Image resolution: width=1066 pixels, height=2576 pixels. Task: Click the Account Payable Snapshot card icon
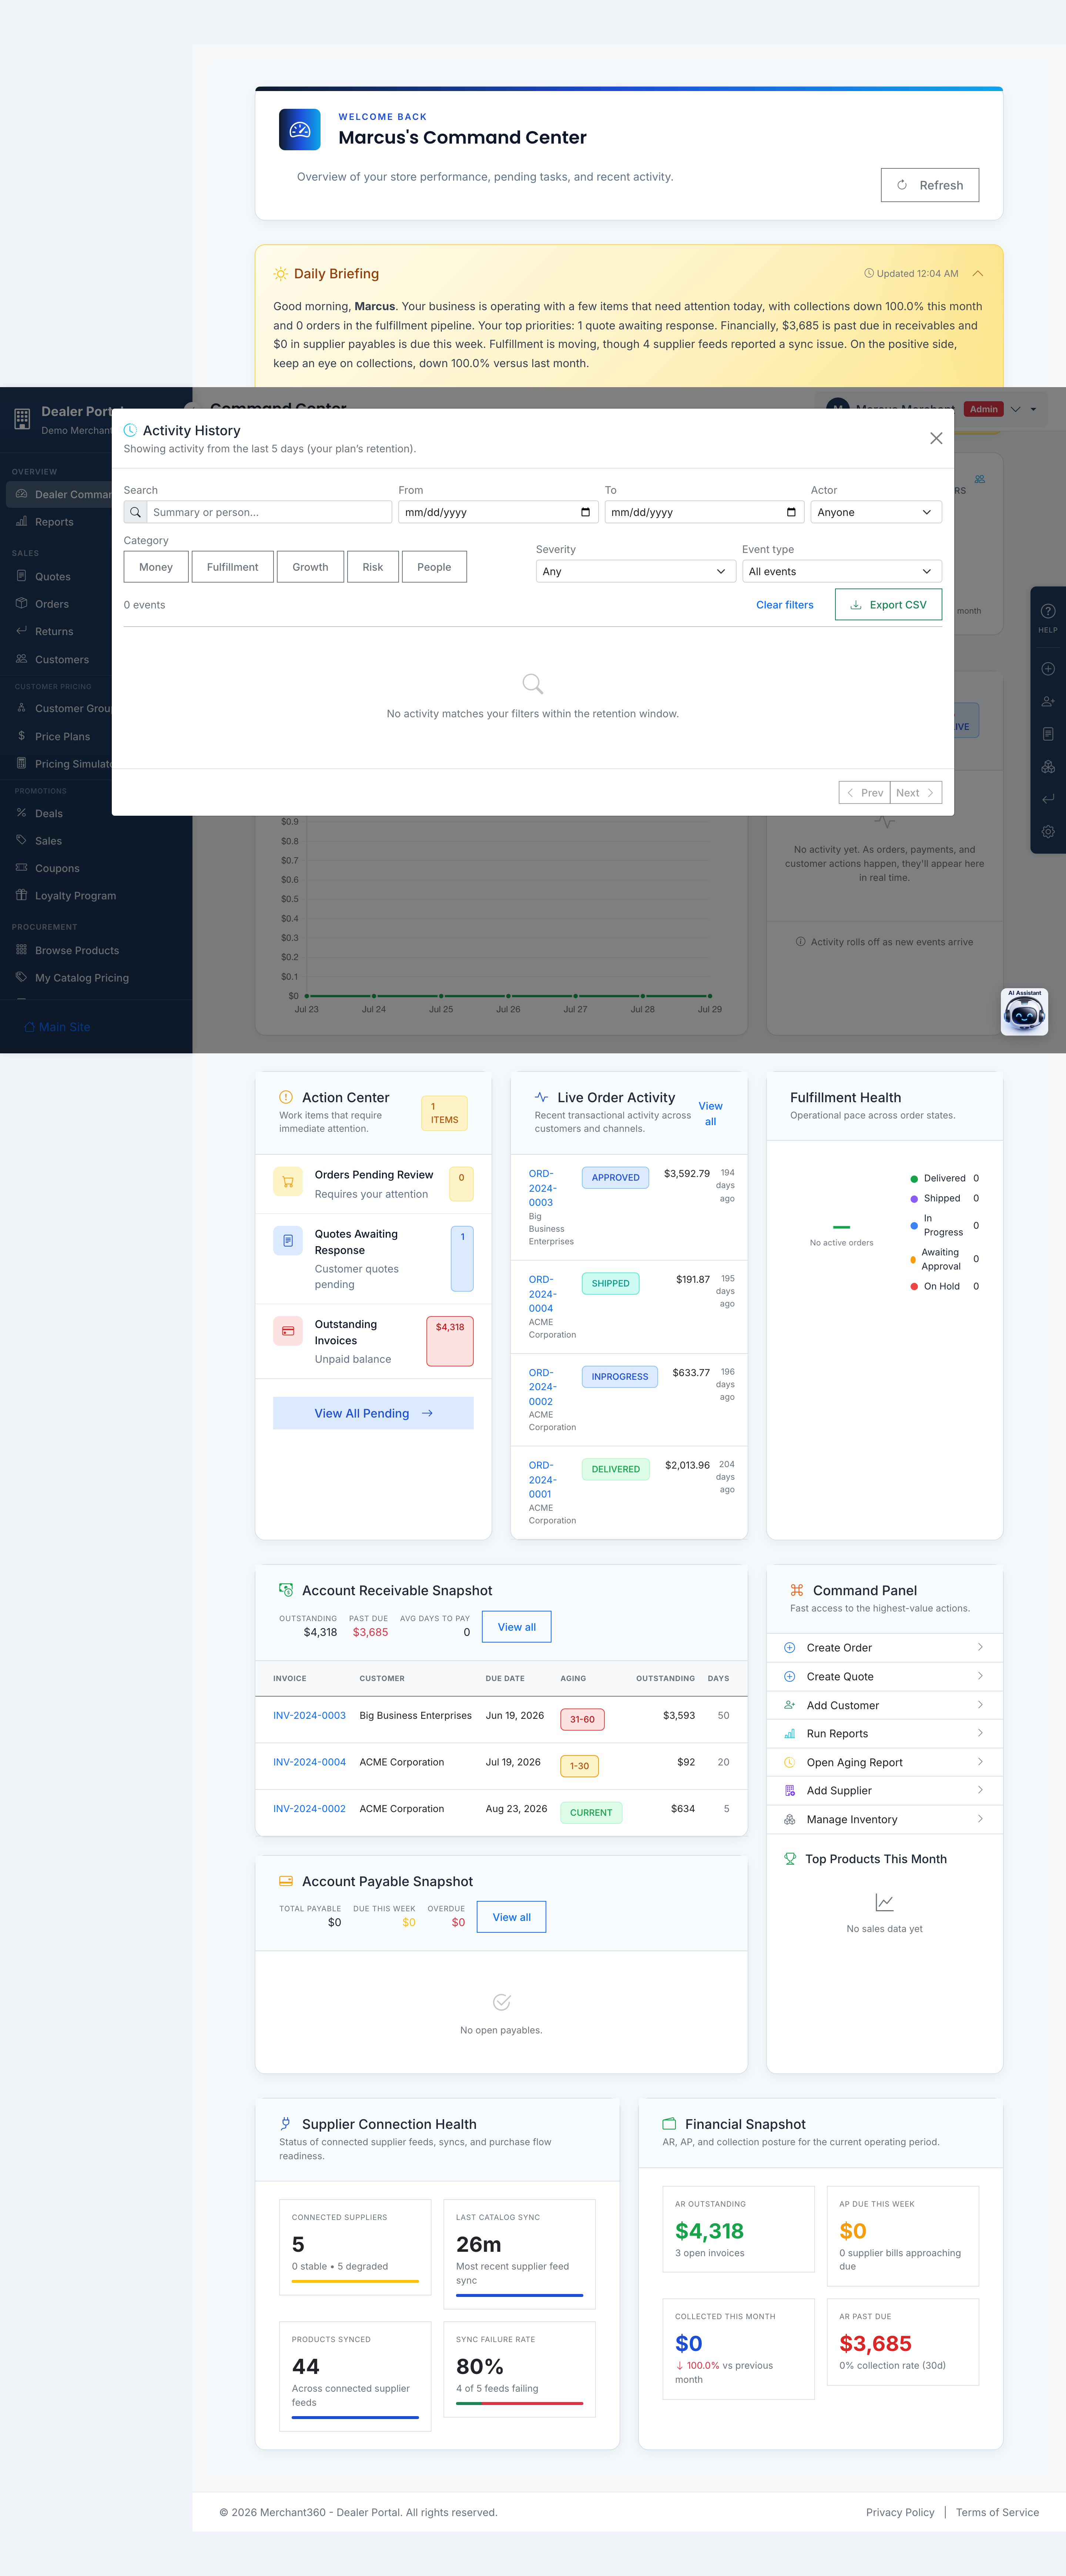(286, 1881)
